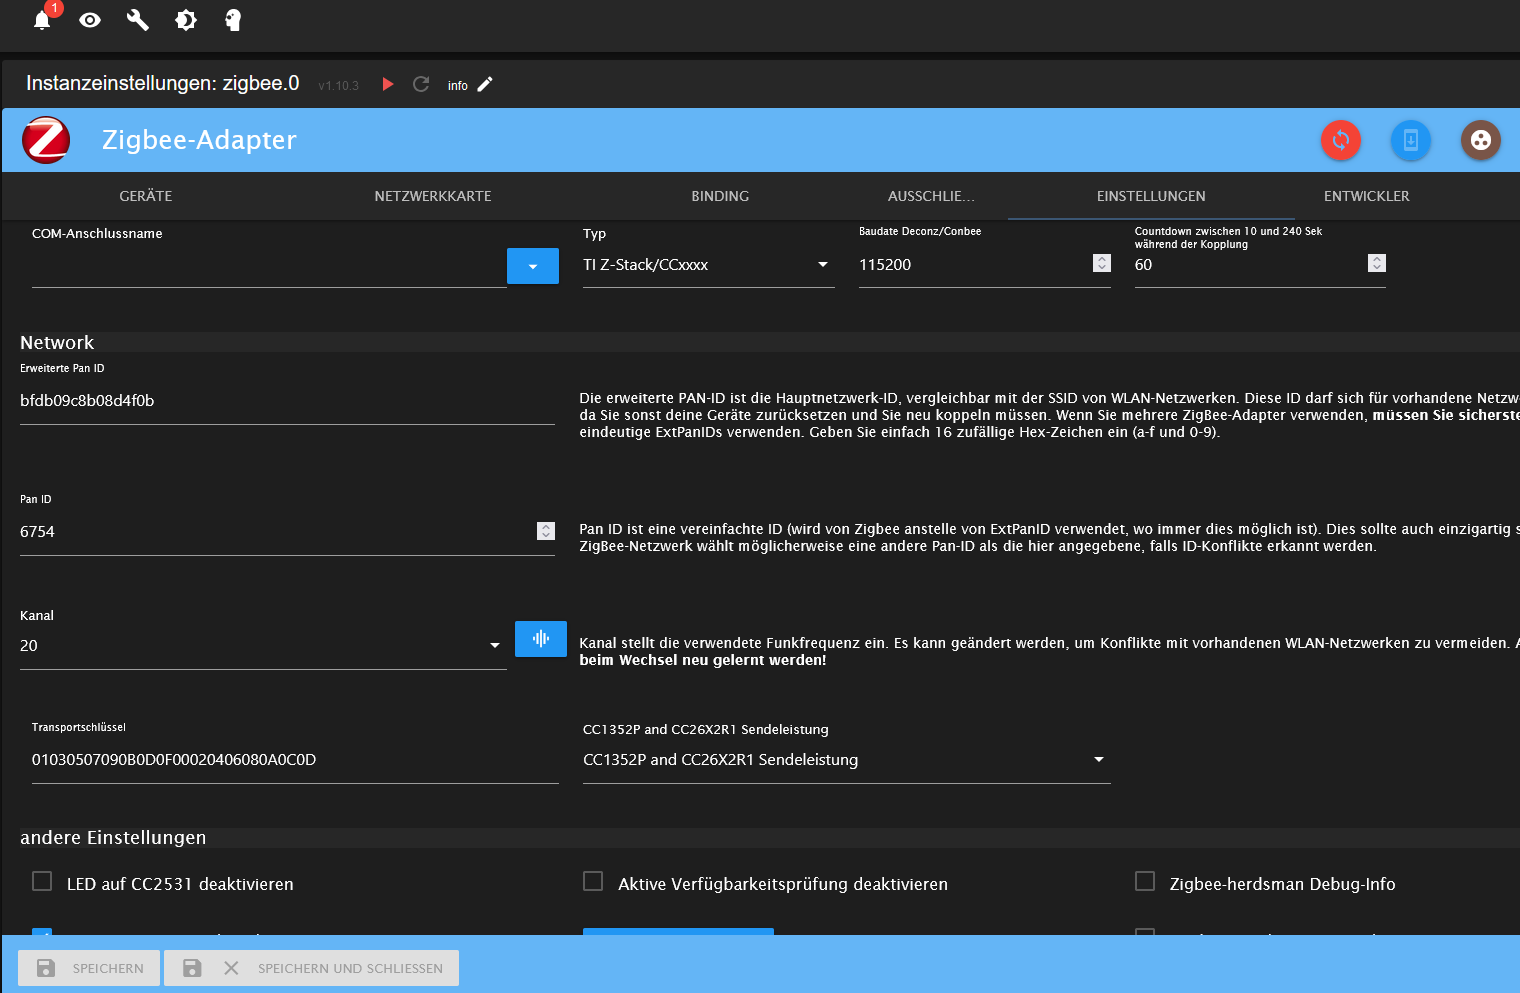Screen dimensions: 1520x993
Task: Enable Zigbee-herdsman Debug-Info checkbox
Action: point(1145,881)
